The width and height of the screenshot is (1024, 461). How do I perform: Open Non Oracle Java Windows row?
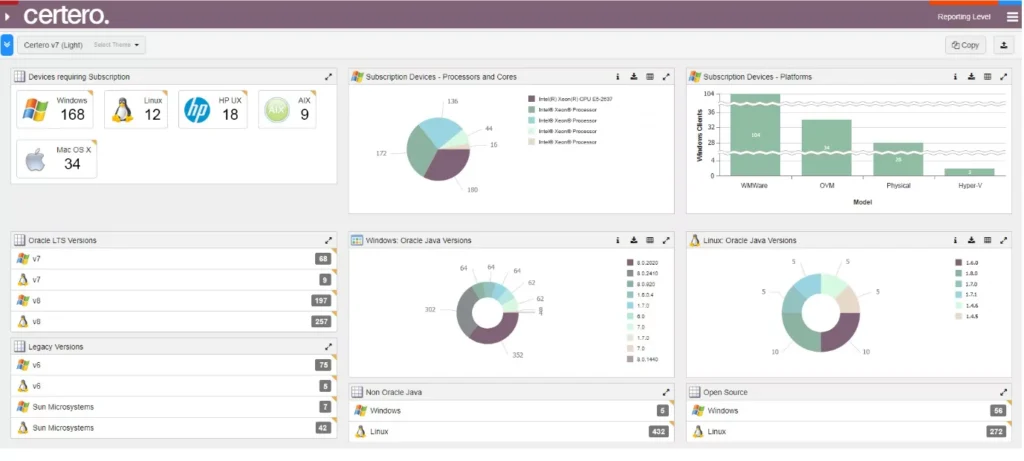click(x=511, y=411)
